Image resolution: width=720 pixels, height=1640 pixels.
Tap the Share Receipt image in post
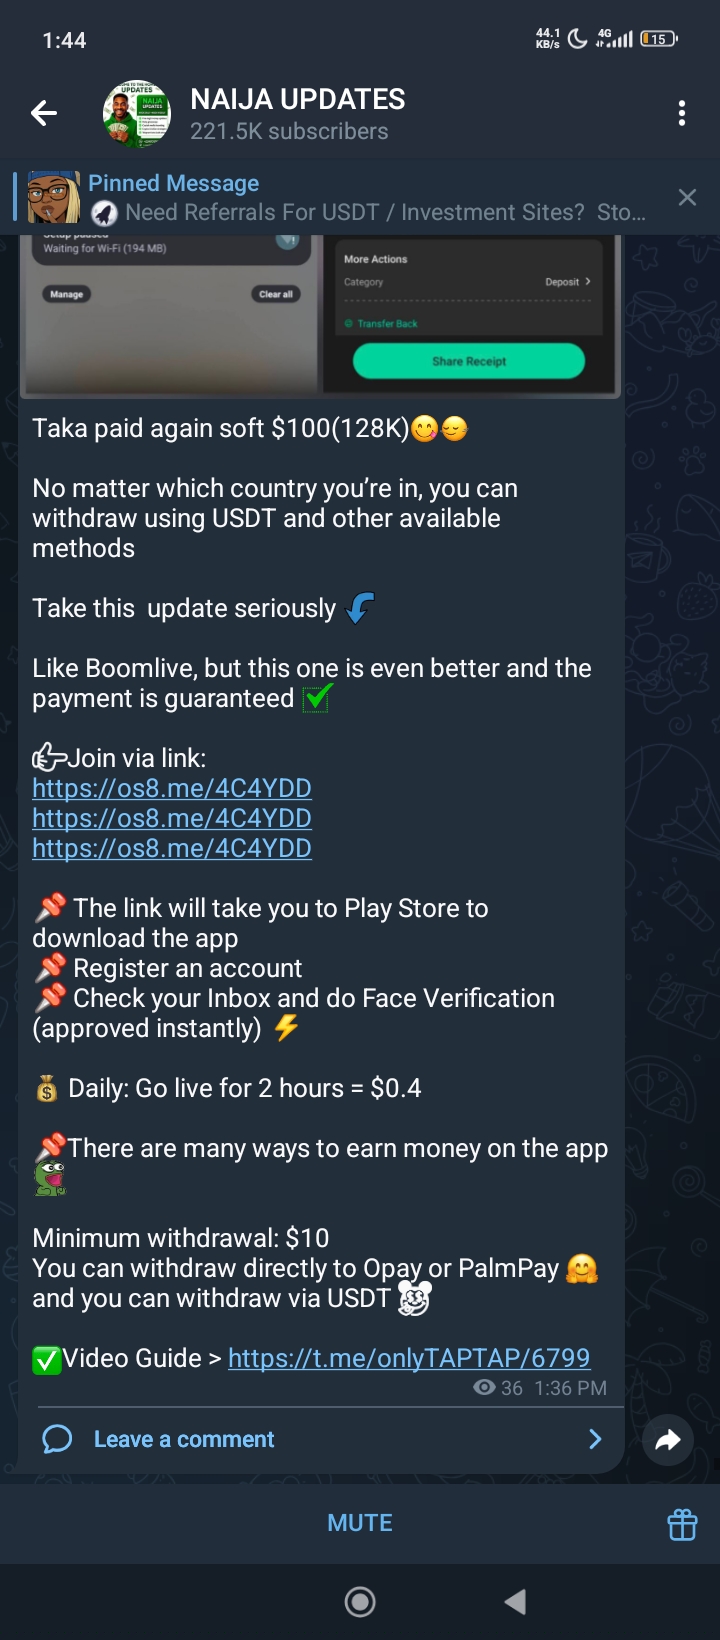(x=469, y=361)
